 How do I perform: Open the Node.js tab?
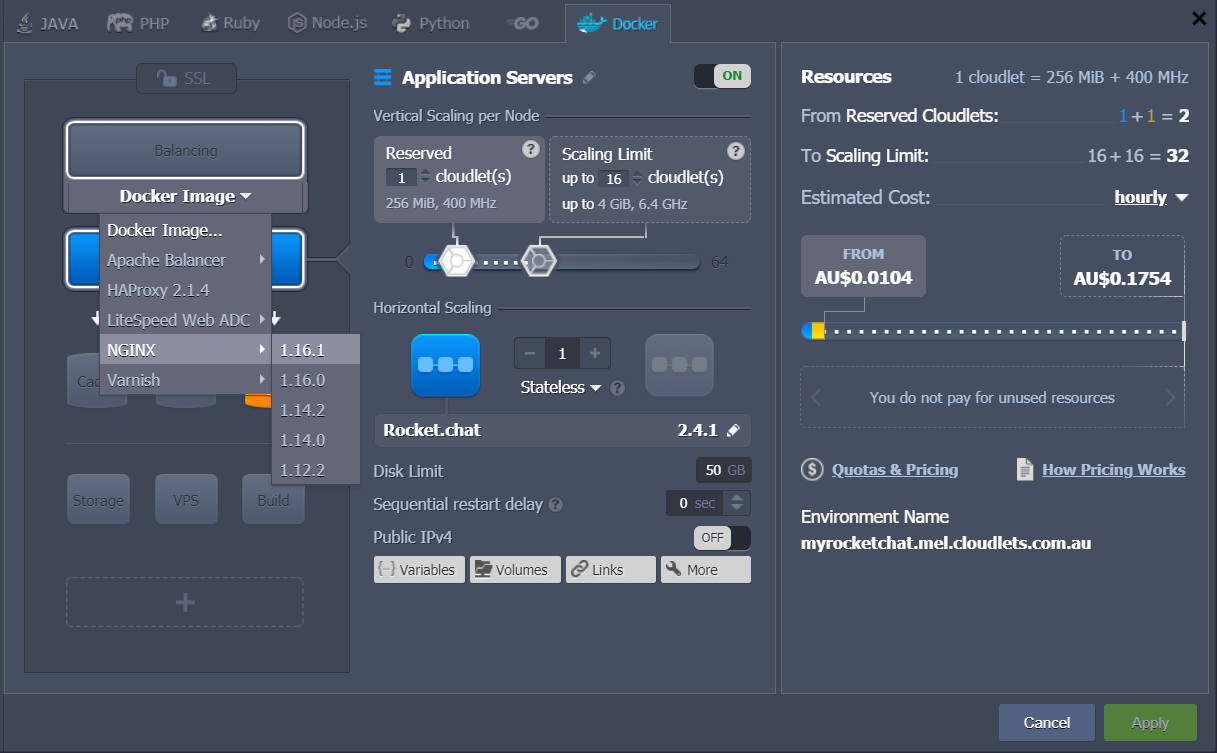click(x=327, y=23)
